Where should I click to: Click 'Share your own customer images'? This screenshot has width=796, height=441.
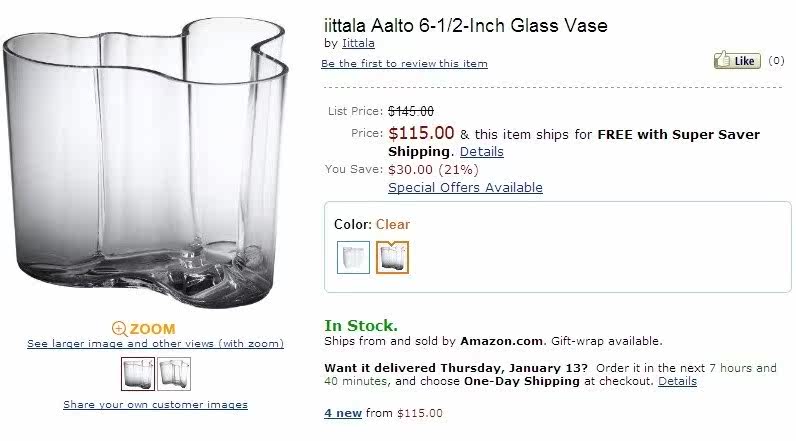[x=155, y=405]
